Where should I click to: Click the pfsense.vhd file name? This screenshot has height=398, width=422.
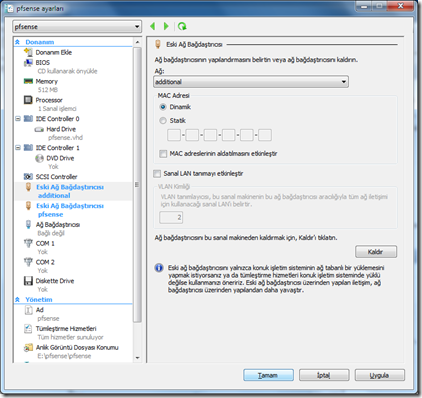[x=65, y=138]
